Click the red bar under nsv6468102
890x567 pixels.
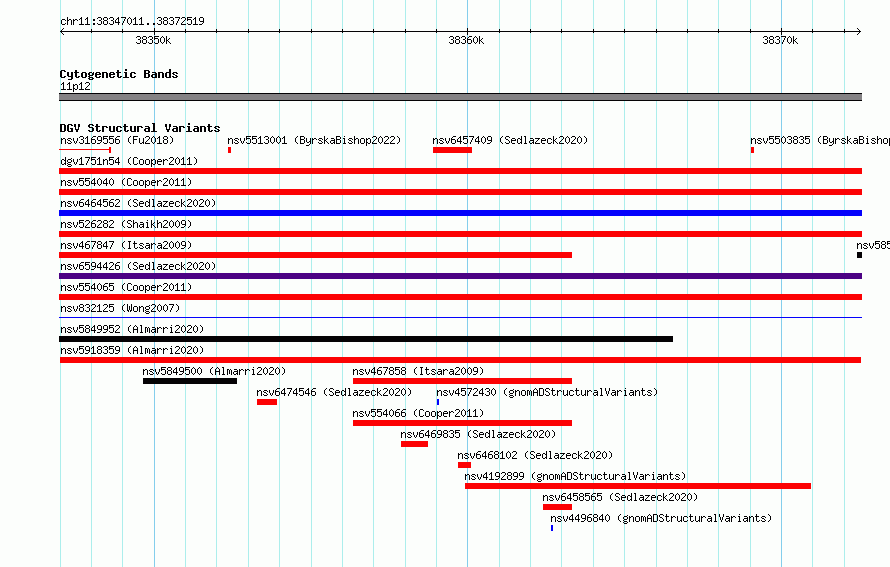(464, 465)
